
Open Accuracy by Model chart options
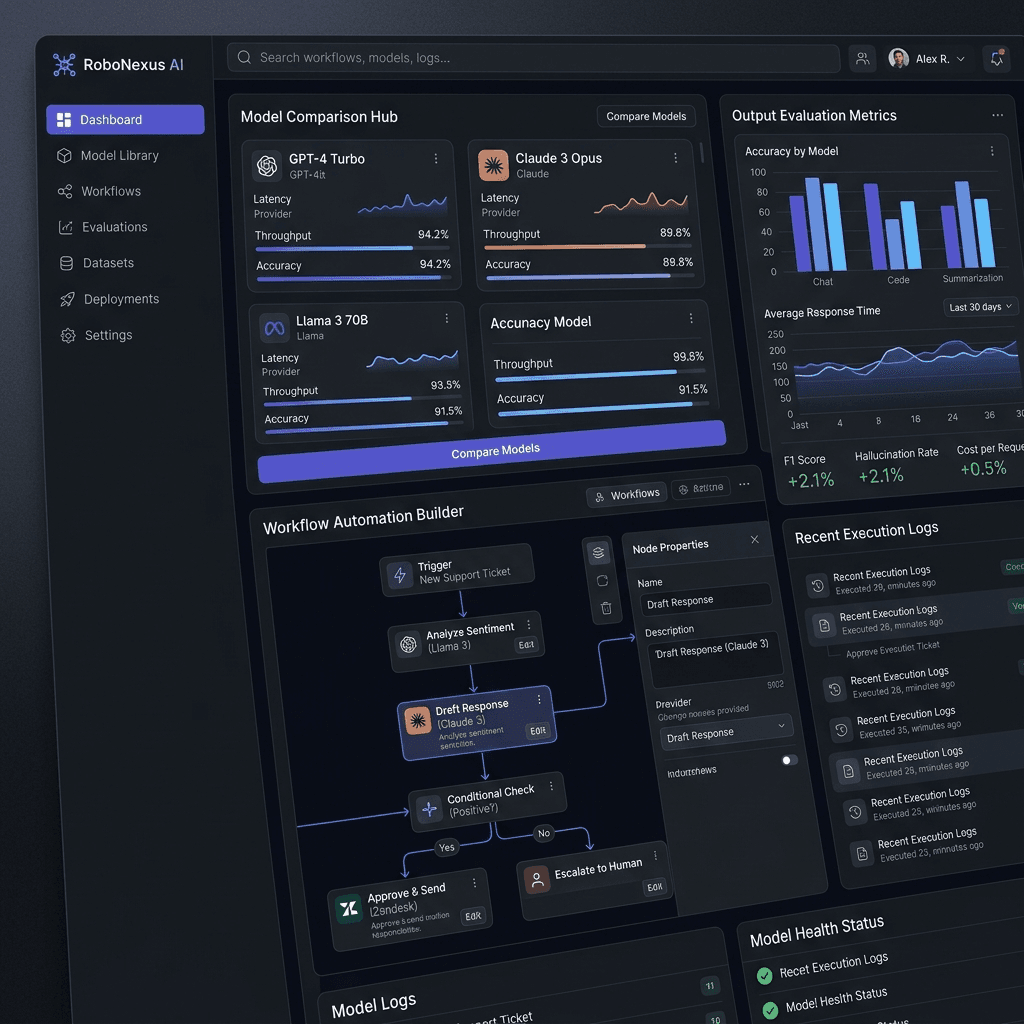992,151
